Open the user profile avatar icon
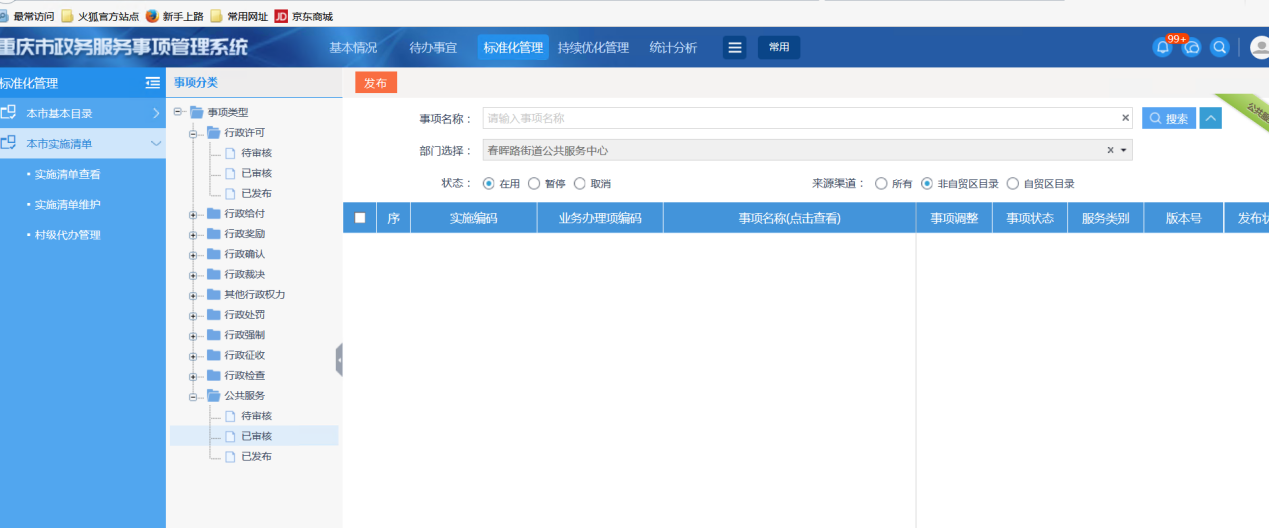The width and height of the screenshot is (1269, 528). tap(1259, 48)
